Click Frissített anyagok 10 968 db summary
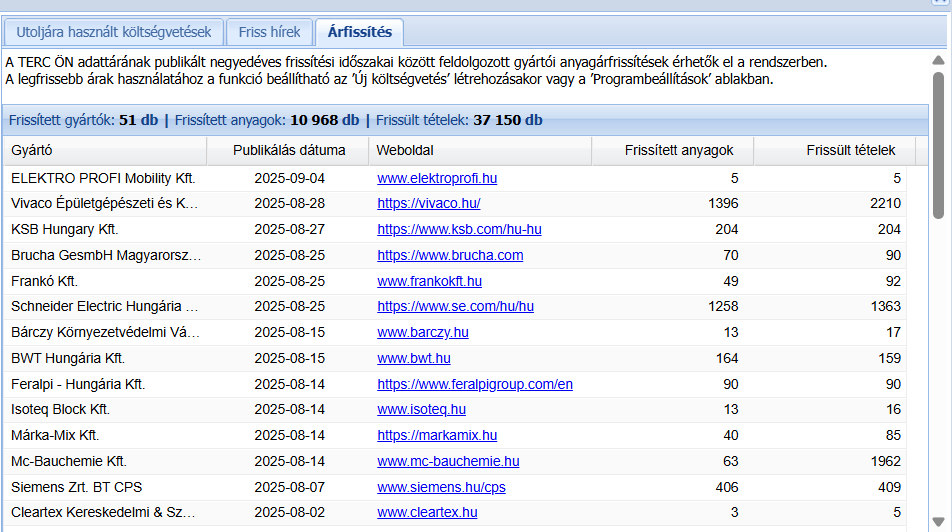This screenshot has height=532, width=952. (x=267, y=120)
